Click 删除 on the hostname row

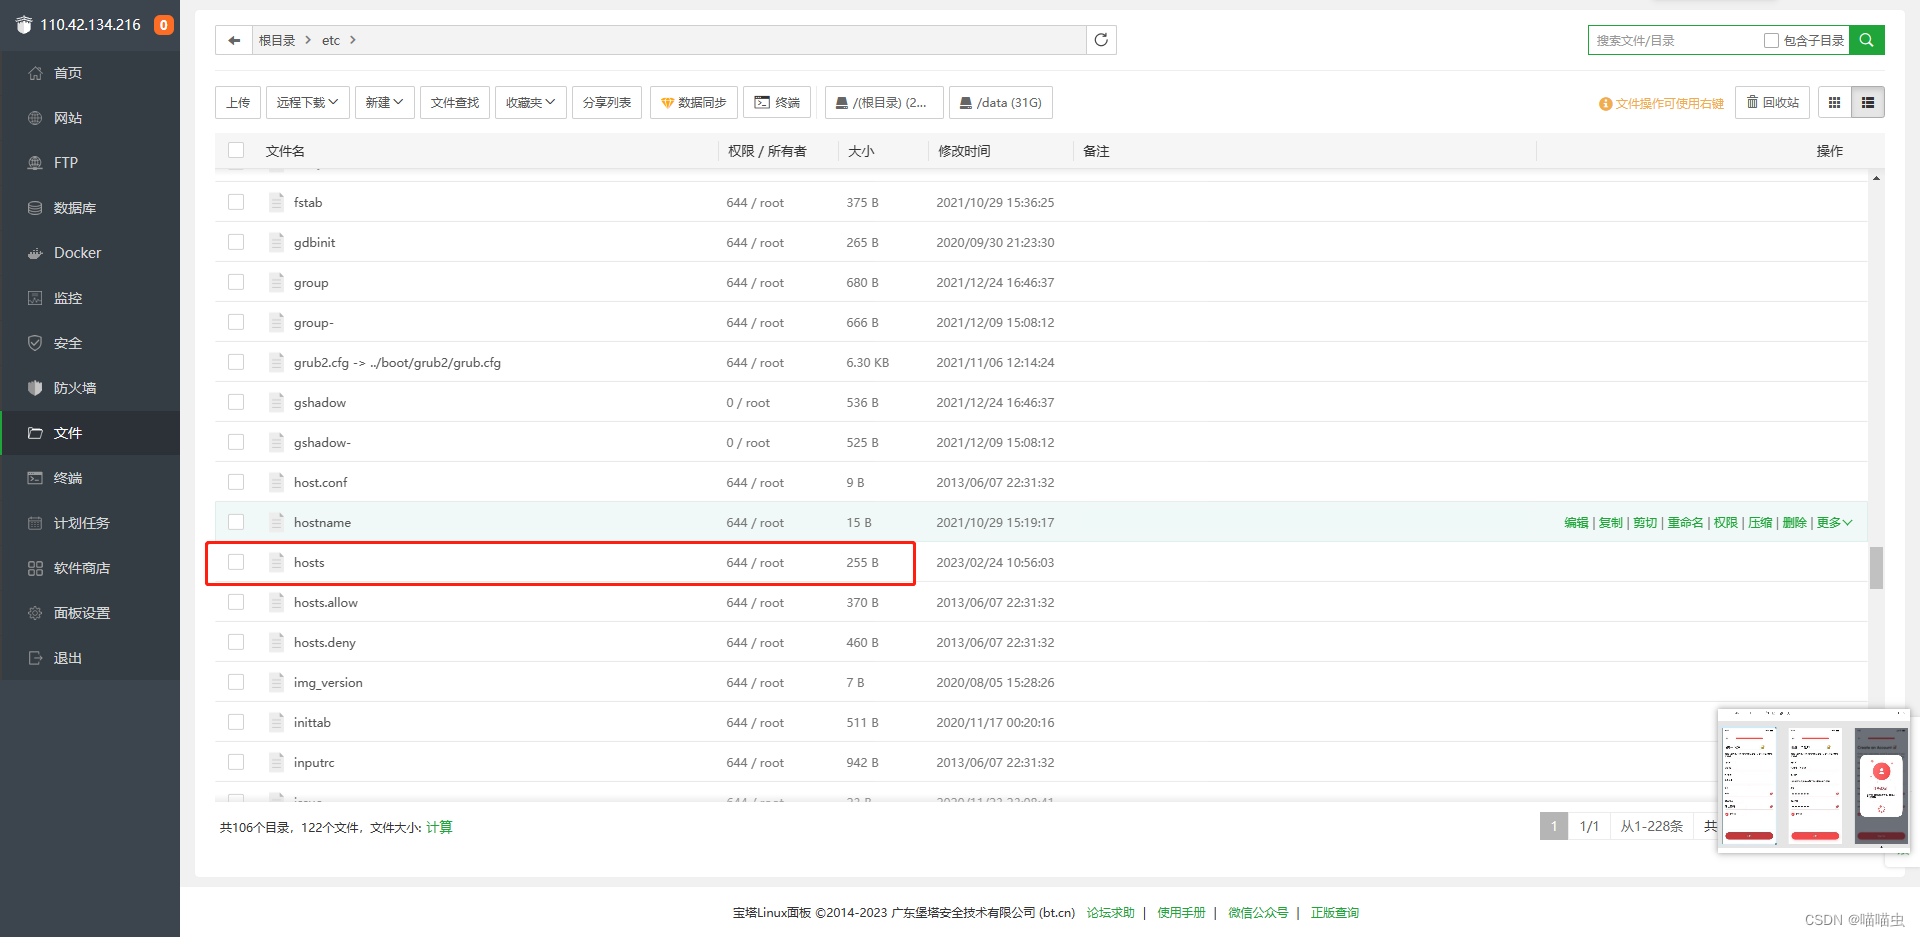(1794, 522)
